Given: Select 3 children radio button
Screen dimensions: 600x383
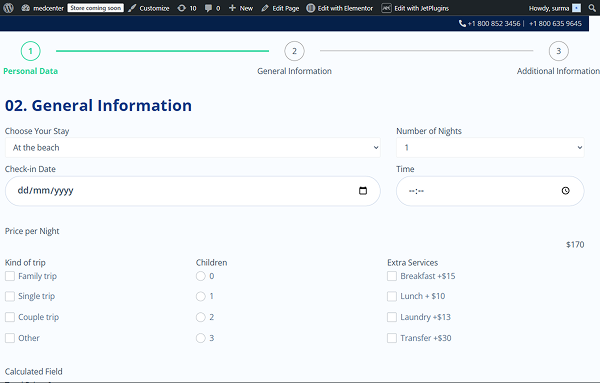Looking at the screenshot, I should [201, 338].
